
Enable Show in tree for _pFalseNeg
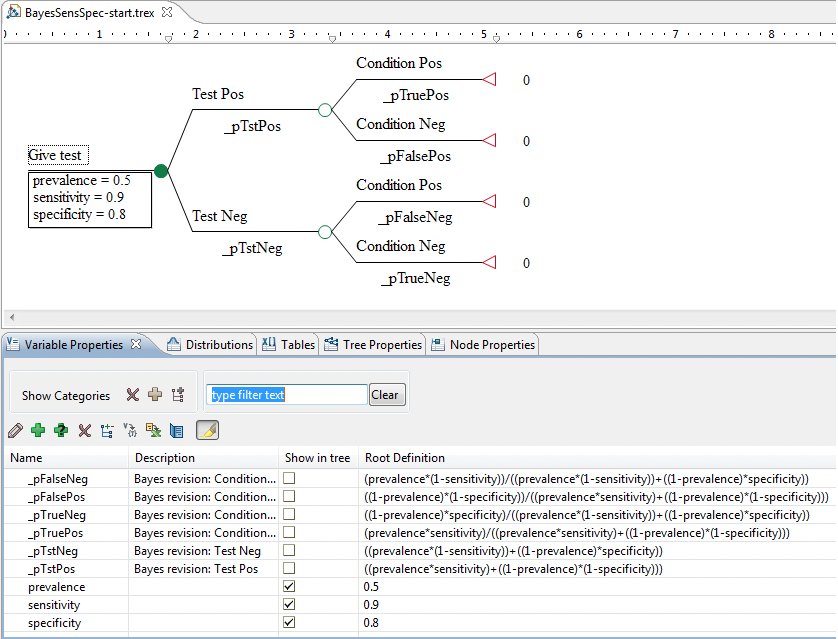click(289, 479)
